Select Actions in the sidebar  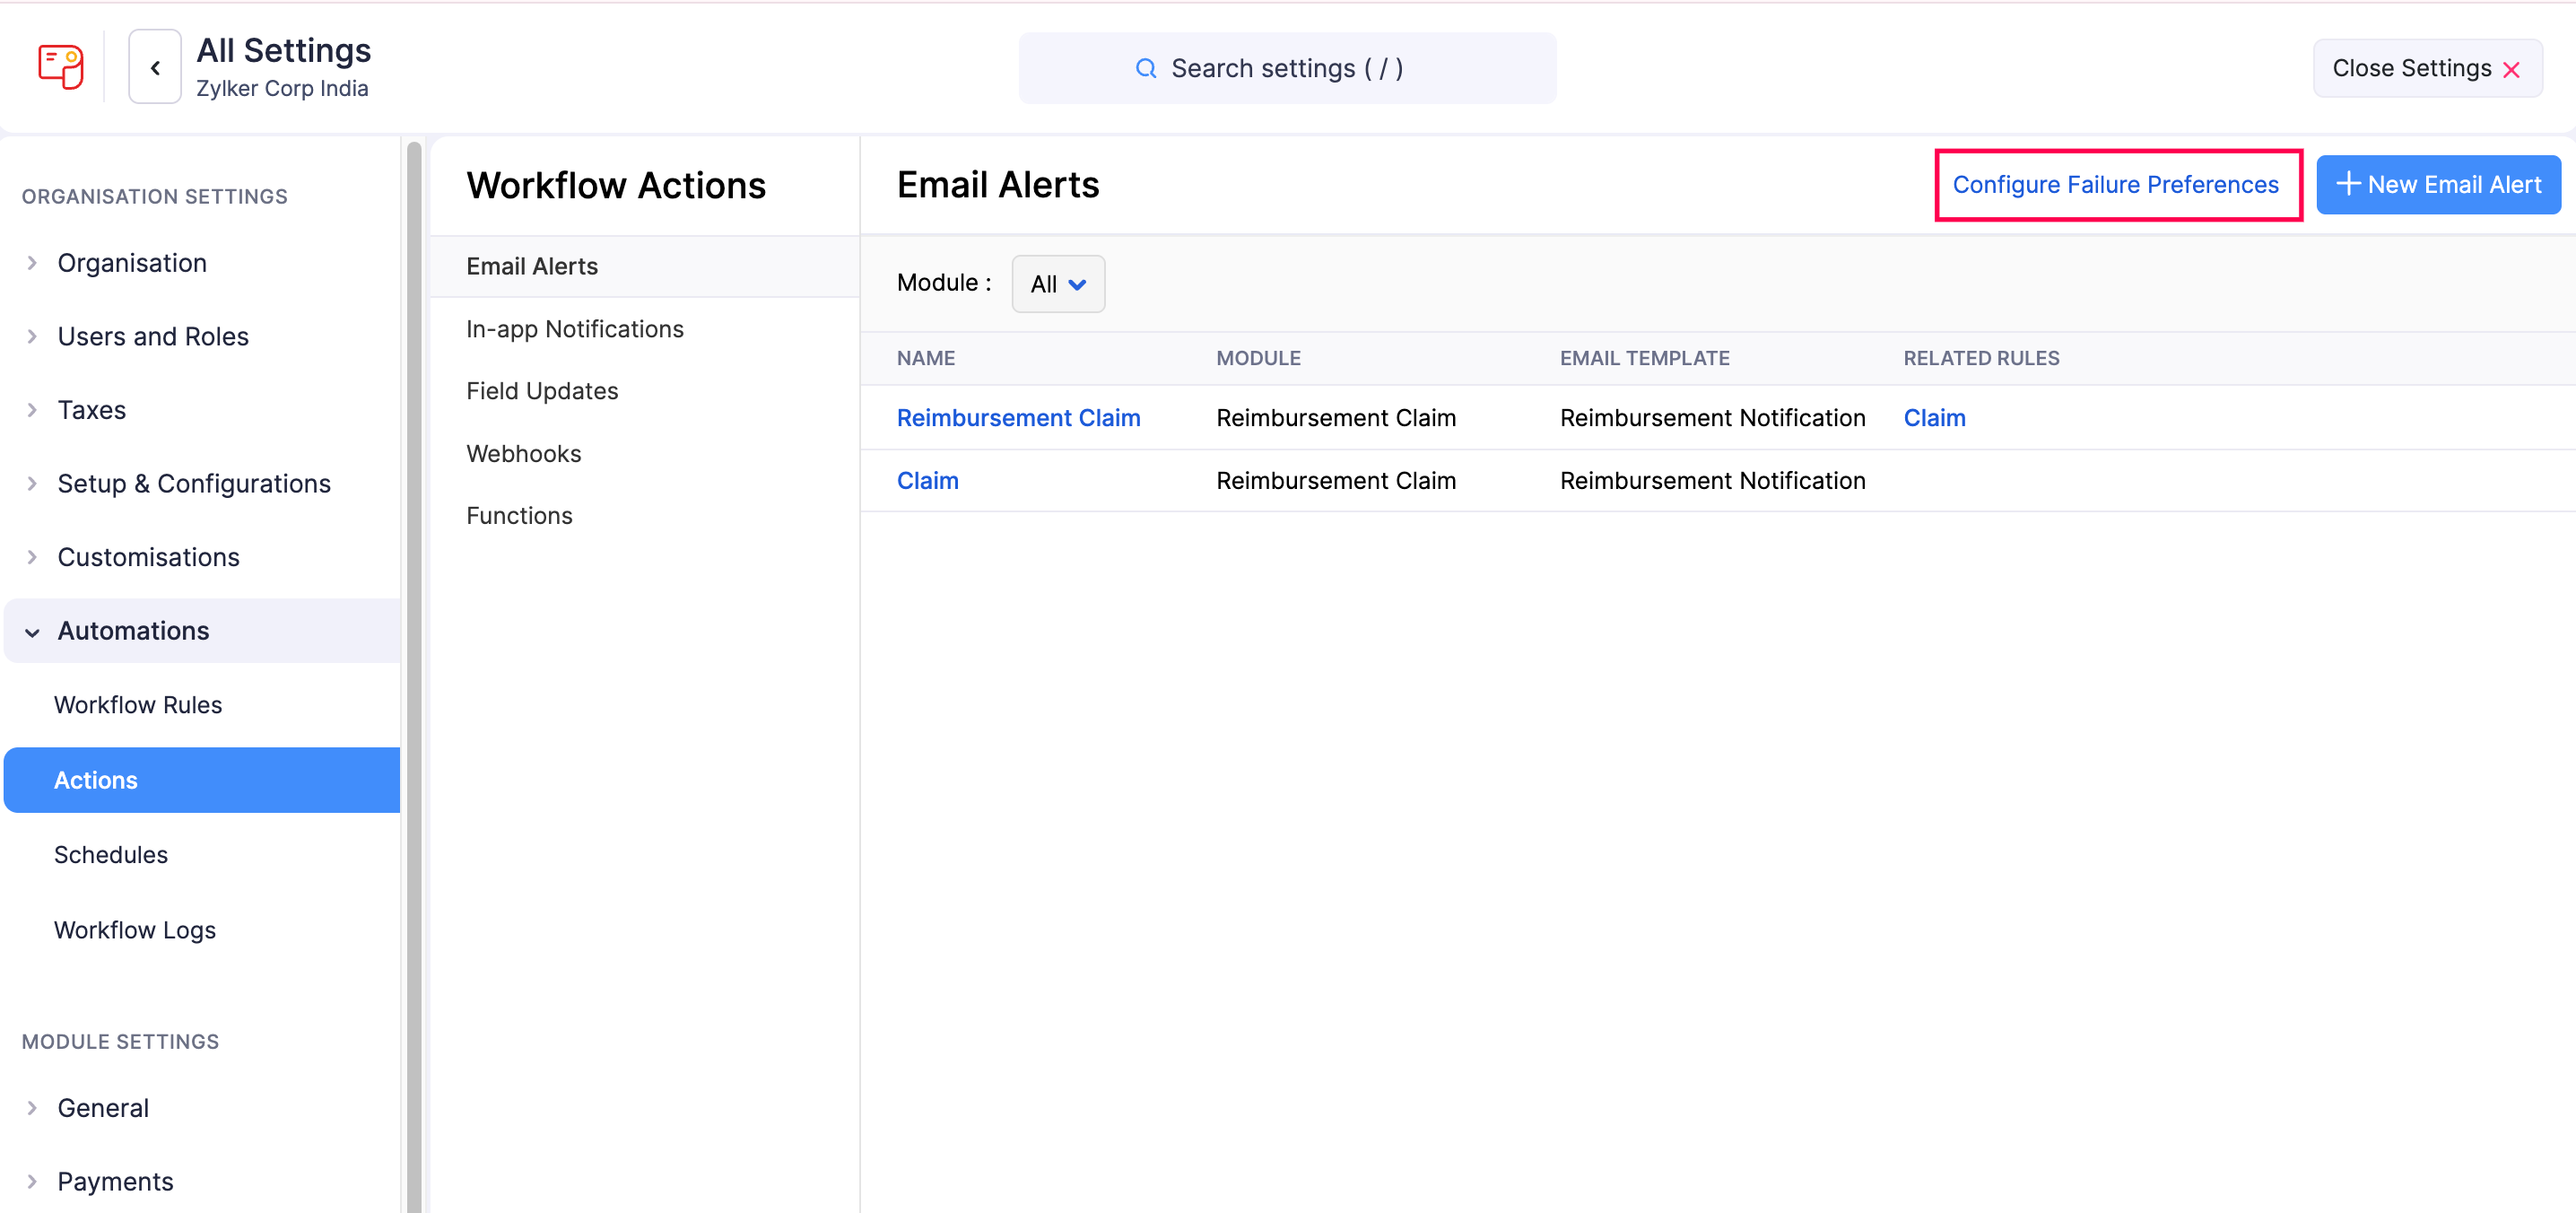click(202, 780)
